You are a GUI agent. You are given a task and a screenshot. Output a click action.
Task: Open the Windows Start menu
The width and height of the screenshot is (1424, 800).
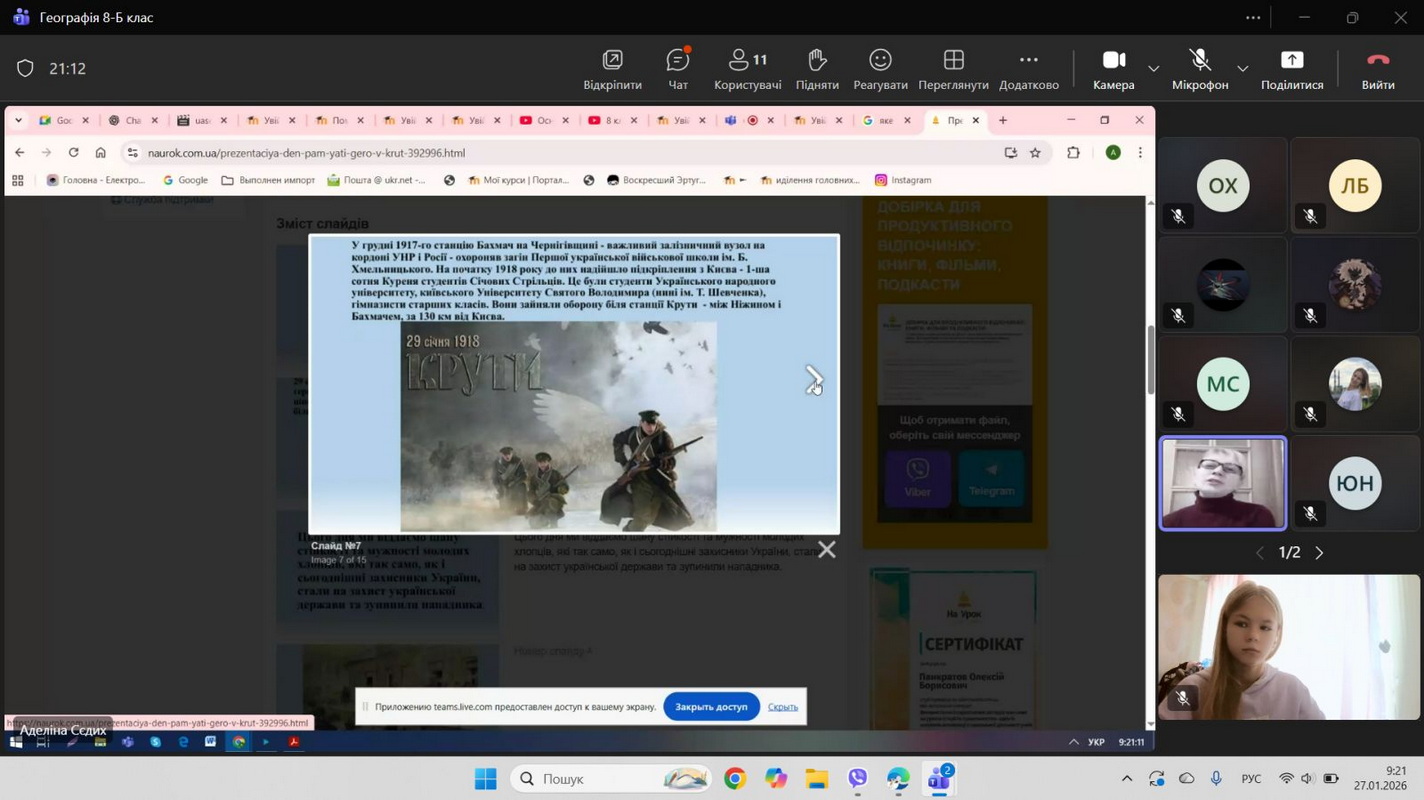(x=485, y=779)
